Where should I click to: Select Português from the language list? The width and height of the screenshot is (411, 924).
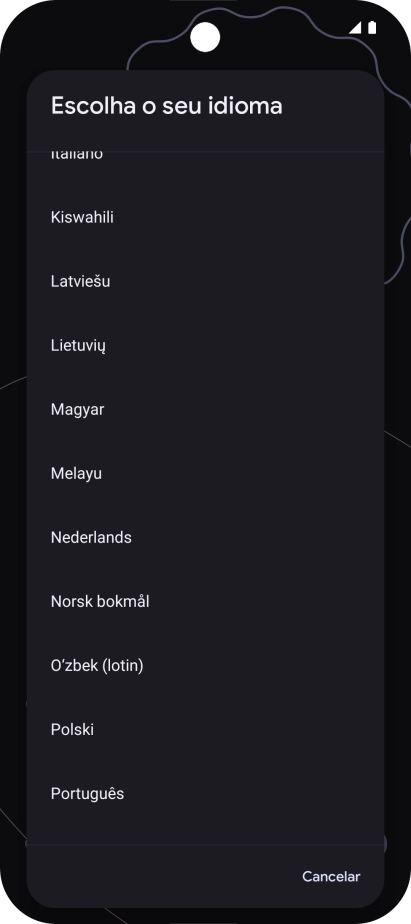tap(205, 794)
